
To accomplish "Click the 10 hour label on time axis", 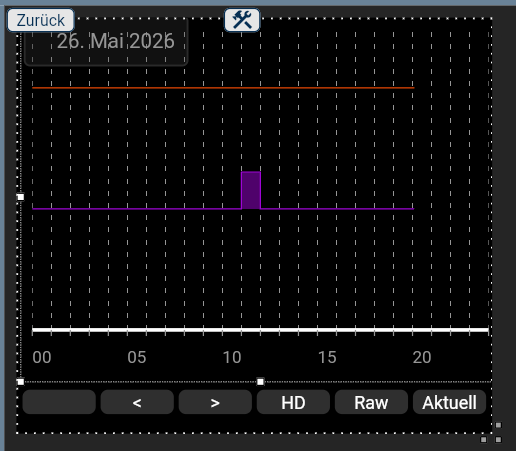I will (232, 357).
